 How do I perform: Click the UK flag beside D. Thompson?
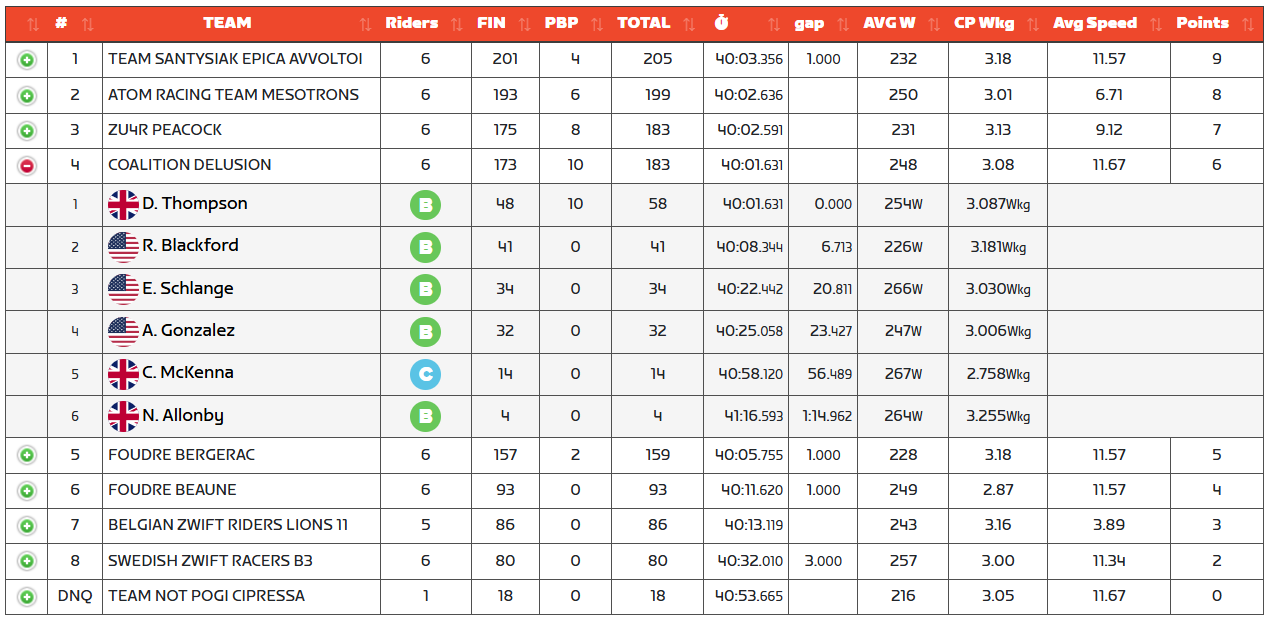click(x=123, y=205)
